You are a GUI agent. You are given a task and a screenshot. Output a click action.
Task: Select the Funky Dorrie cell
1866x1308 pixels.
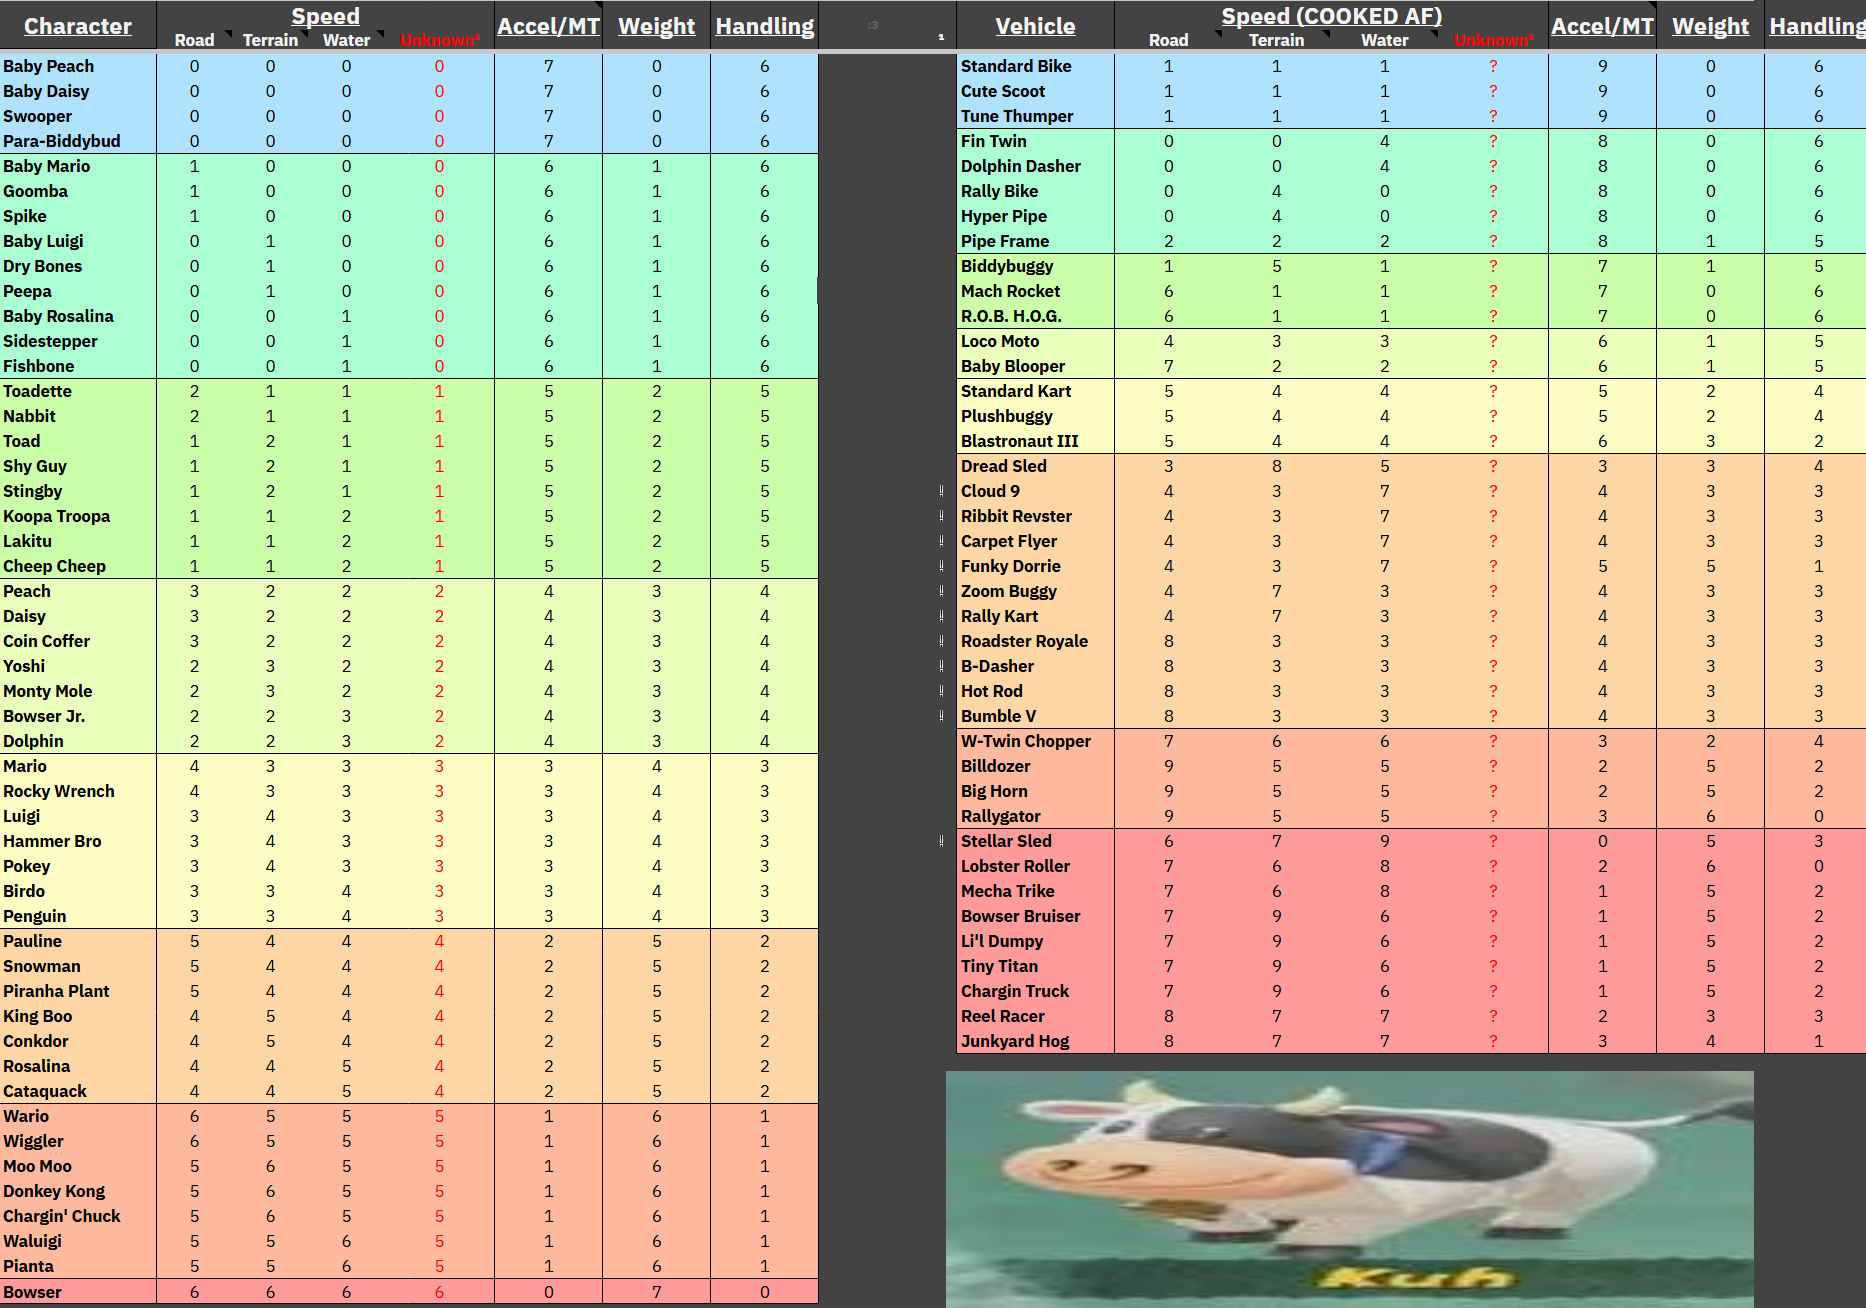1035,566
